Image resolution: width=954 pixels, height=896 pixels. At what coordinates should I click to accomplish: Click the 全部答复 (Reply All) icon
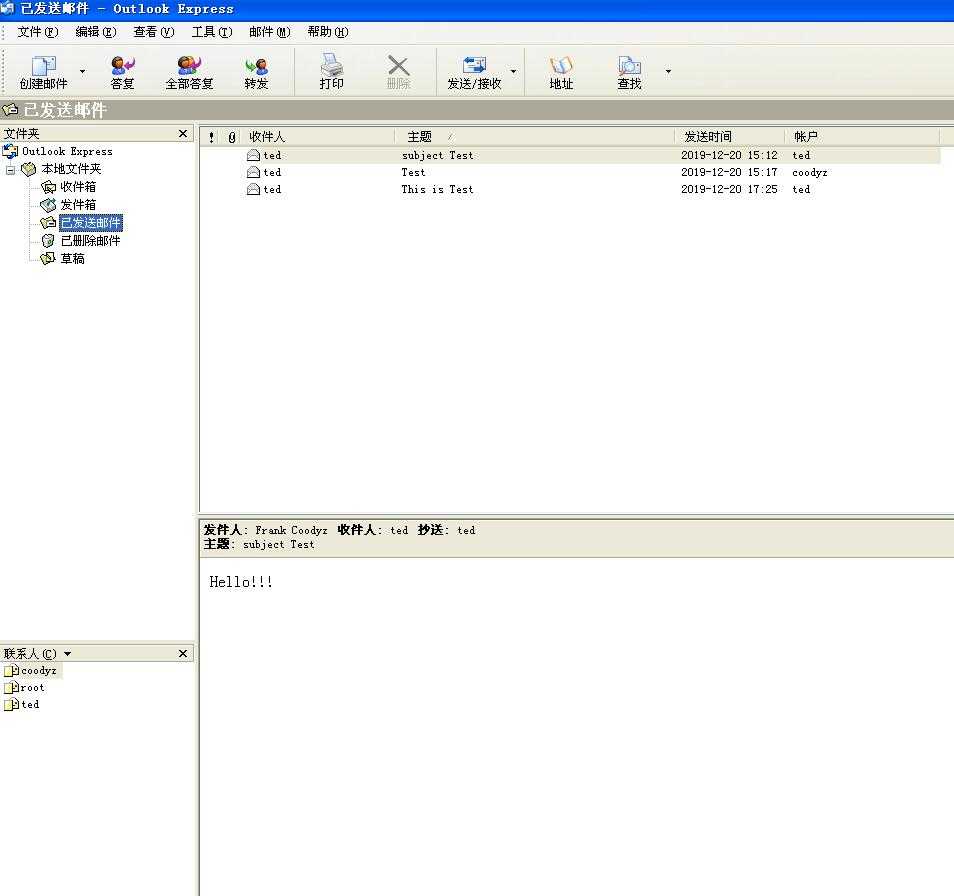(x=189, y=72)
